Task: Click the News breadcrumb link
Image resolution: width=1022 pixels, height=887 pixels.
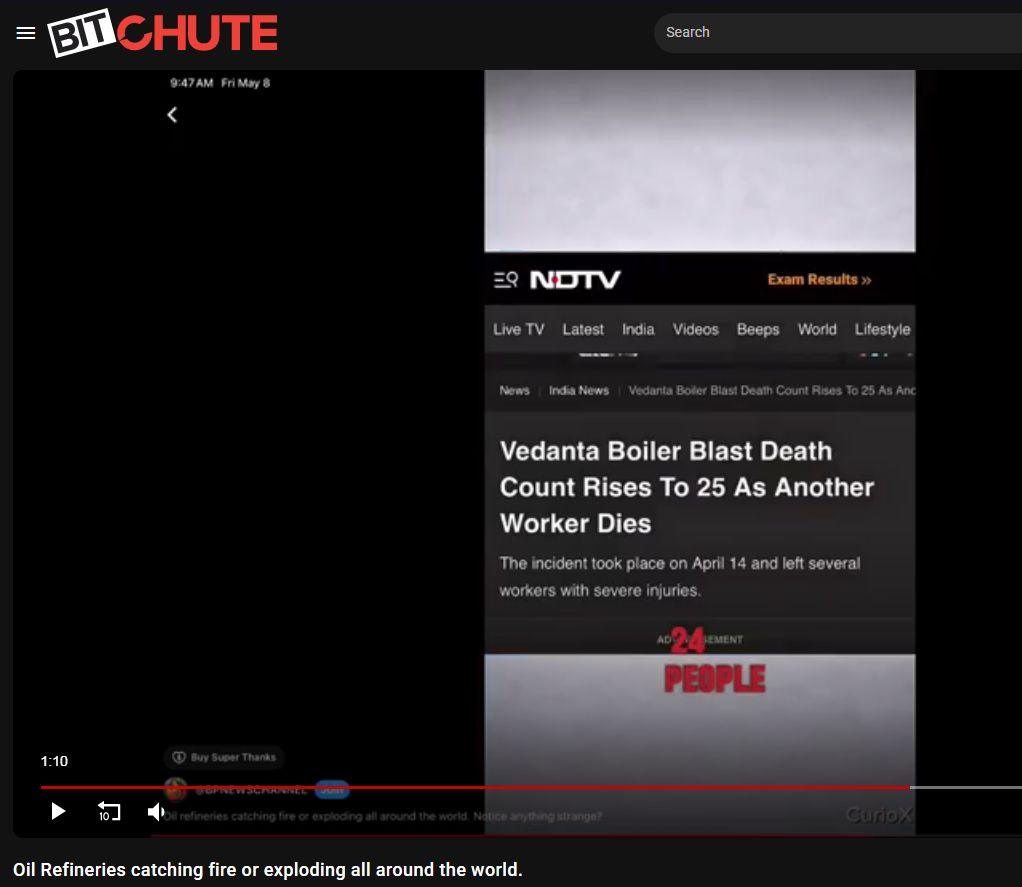Action: [x=514, y=390]
